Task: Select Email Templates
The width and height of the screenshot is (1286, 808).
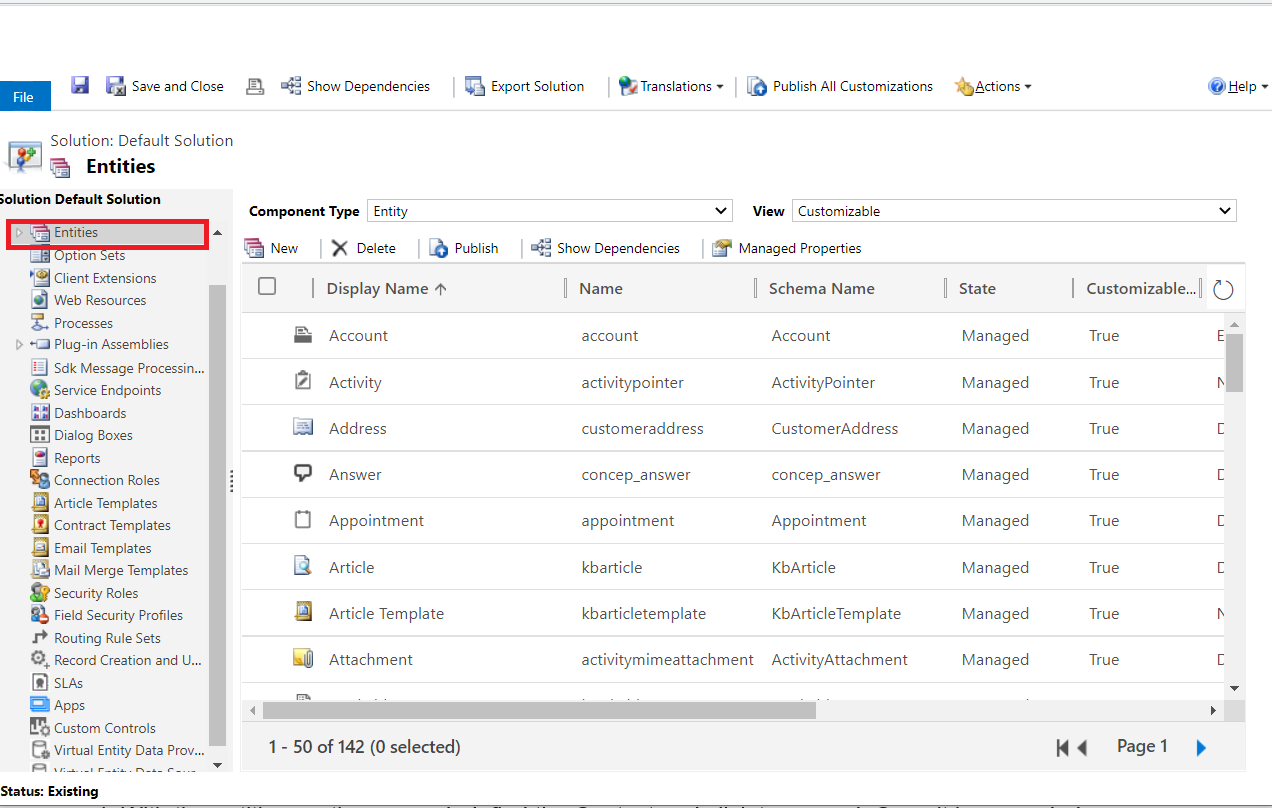Action: coord(102,548)
